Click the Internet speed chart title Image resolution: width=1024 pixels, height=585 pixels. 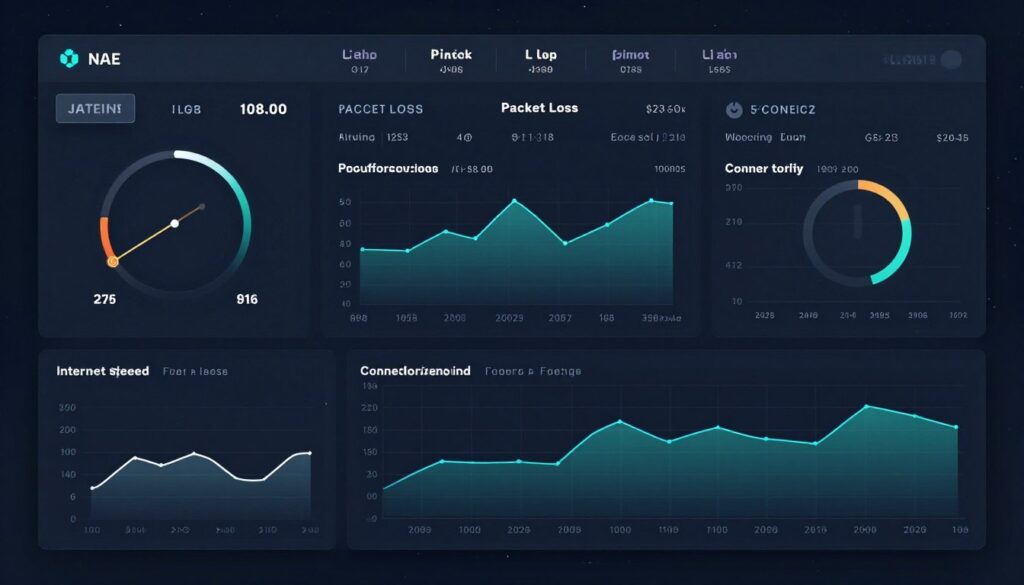pos(103,371)
